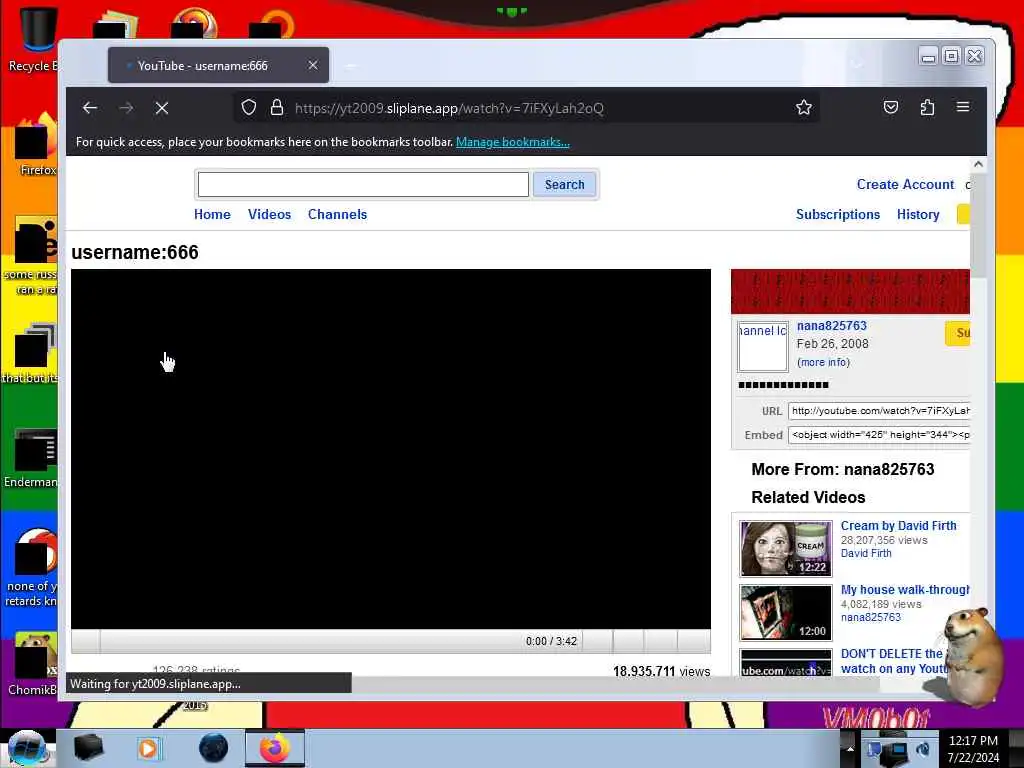
Task: Open Manage bookmarks link
Action: [x=513, y=142]
